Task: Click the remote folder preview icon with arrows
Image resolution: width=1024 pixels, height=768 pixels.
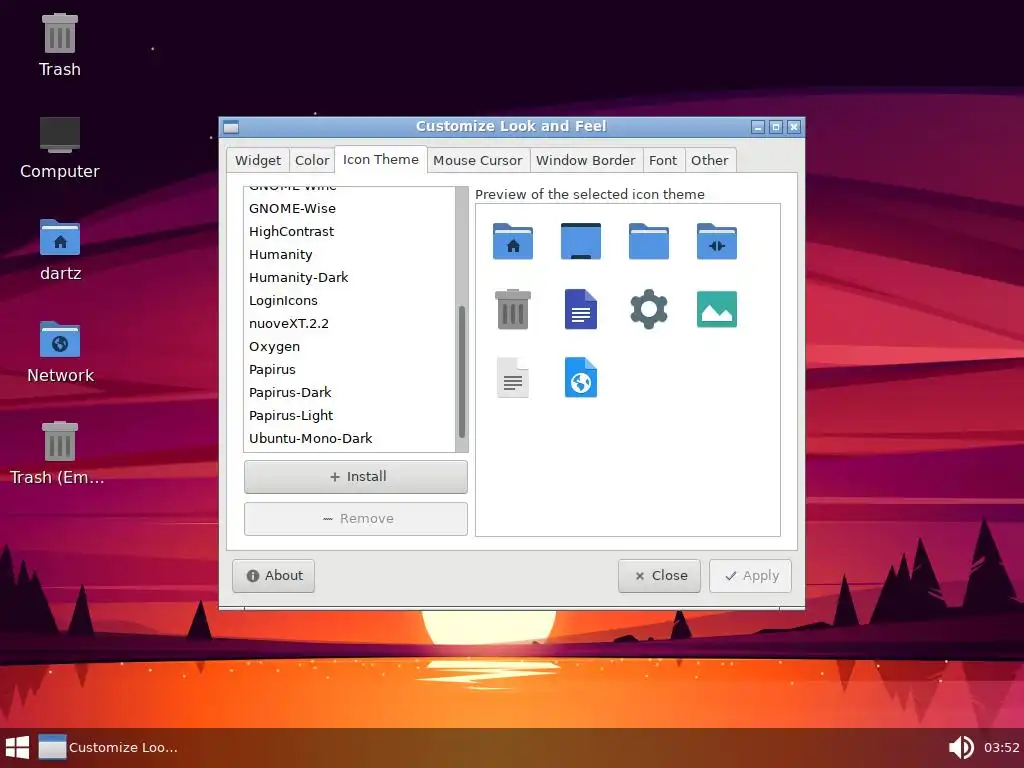Action: tap(716, 242)
